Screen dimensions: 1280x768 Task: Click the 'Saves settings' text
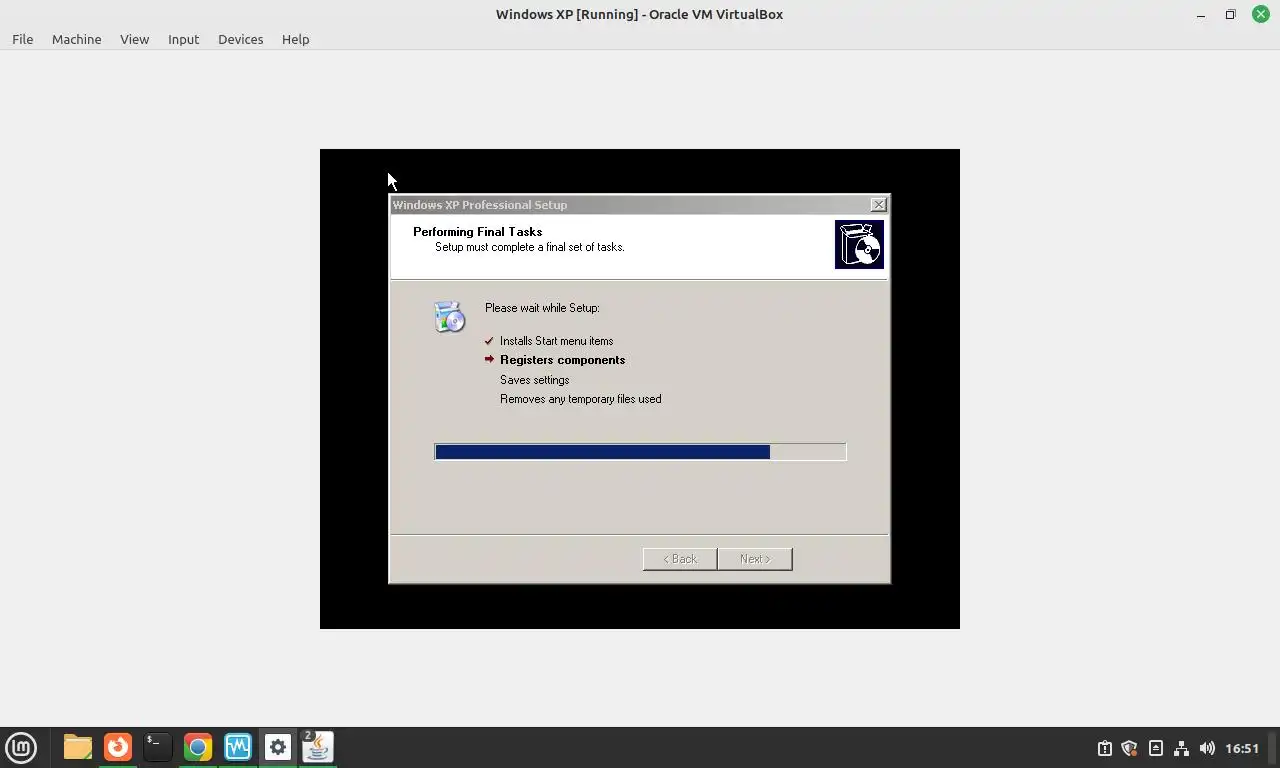[534, 380]
